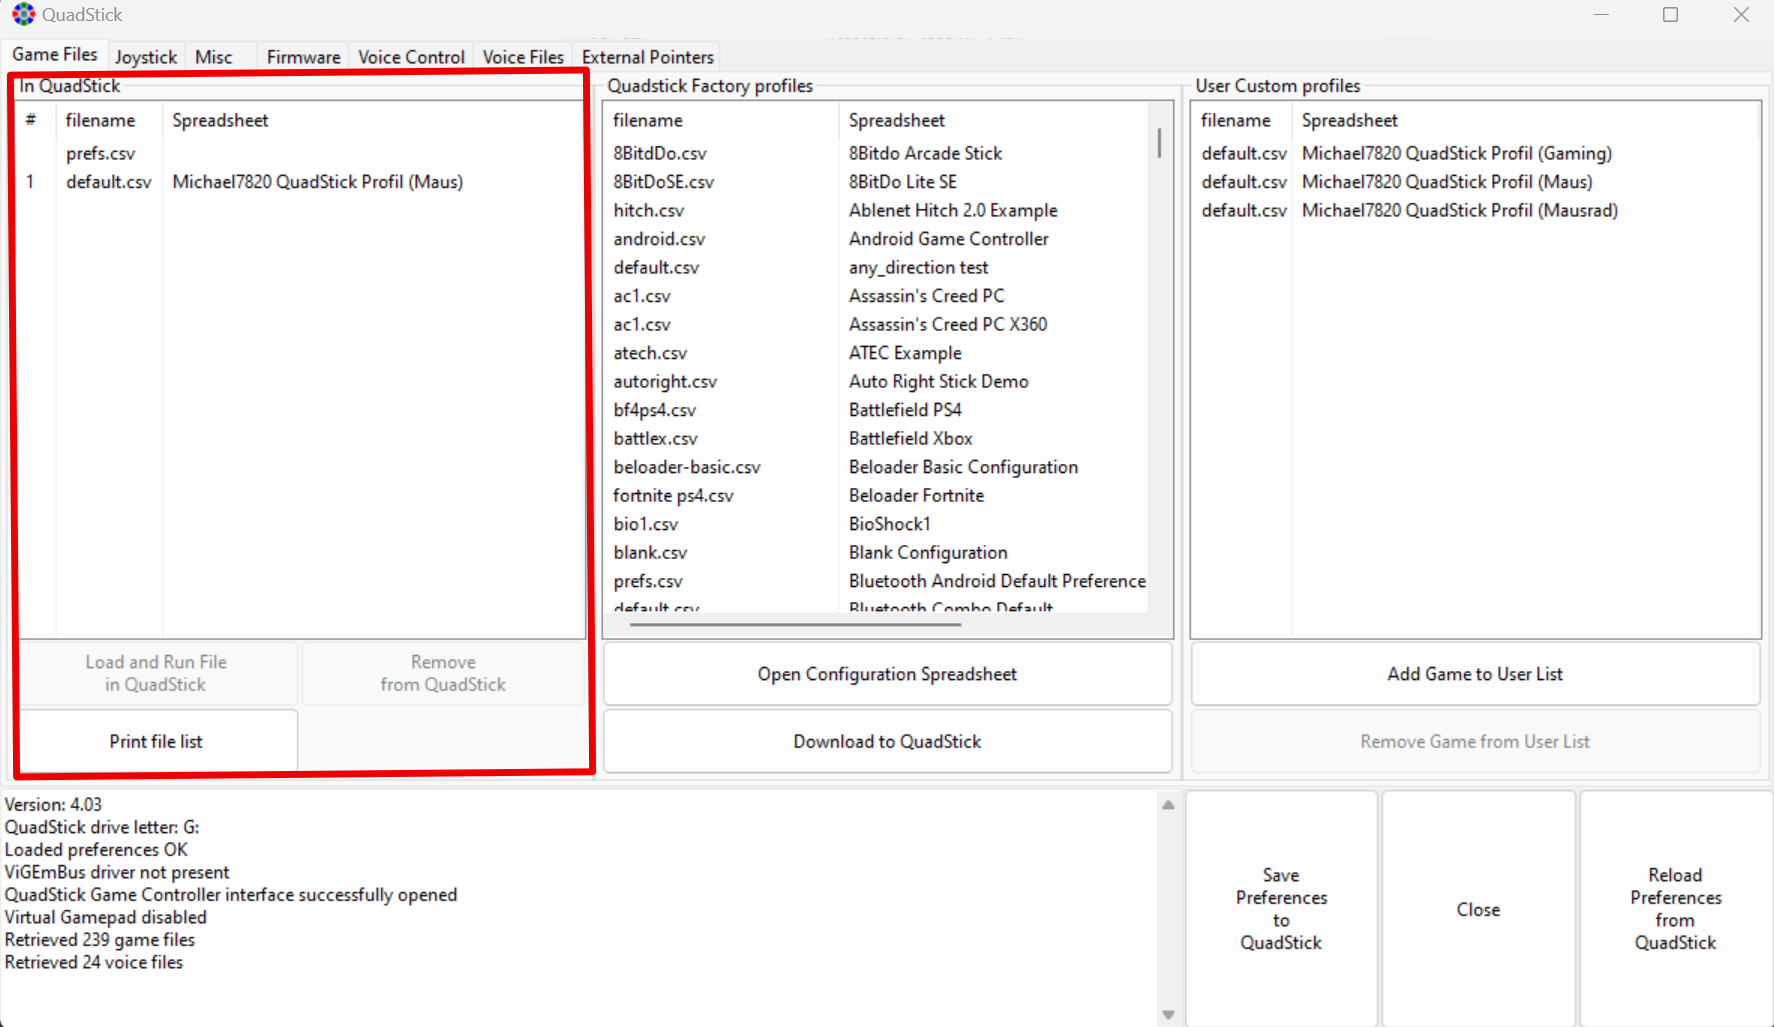Select Battlefield PS4 factory profile row
This screenshot has width=1774, height=1027.
904,410
